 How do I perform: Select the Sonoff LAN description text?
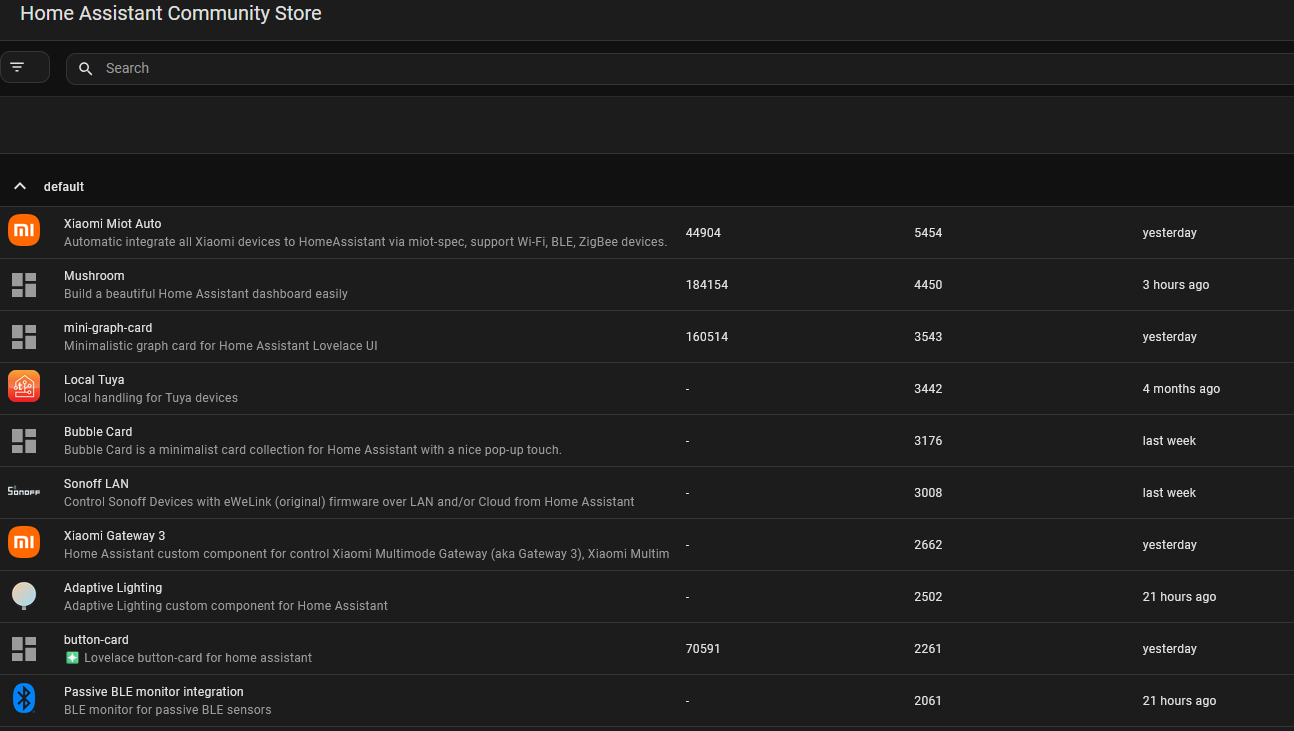(x=349, y=502)
